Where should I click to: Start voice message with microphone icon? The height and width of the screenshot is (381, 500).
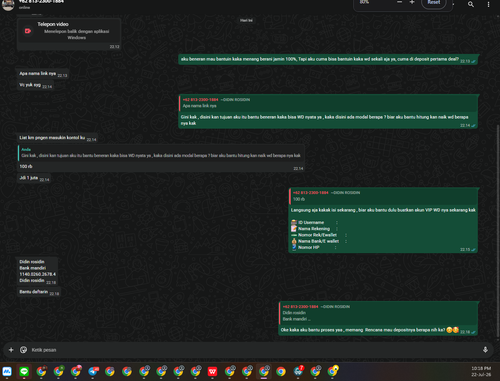tap(485, 350)
